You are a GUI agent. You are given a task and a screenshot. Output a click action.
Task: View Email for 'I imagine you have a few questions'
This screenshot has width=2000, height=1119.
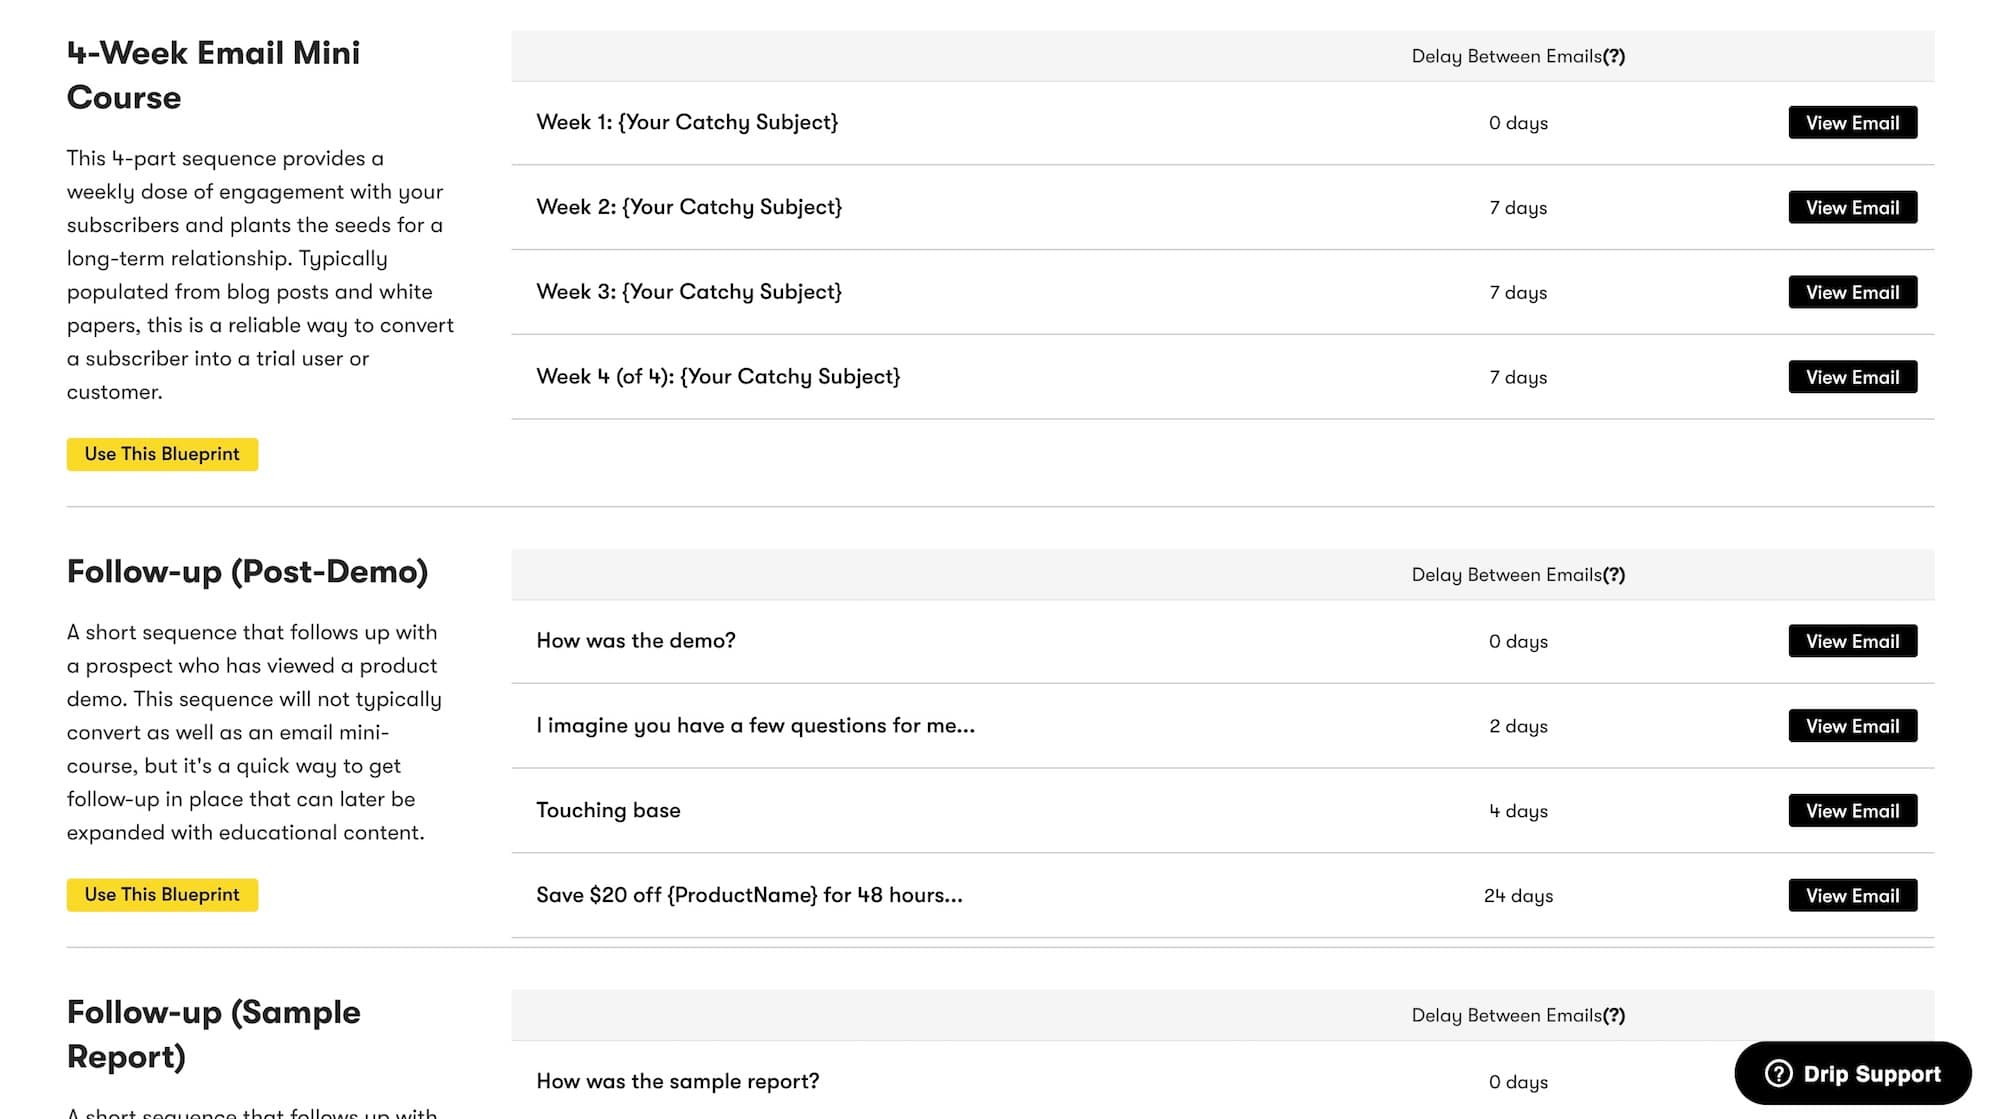pyautogui.click(x=1851, y=726)
